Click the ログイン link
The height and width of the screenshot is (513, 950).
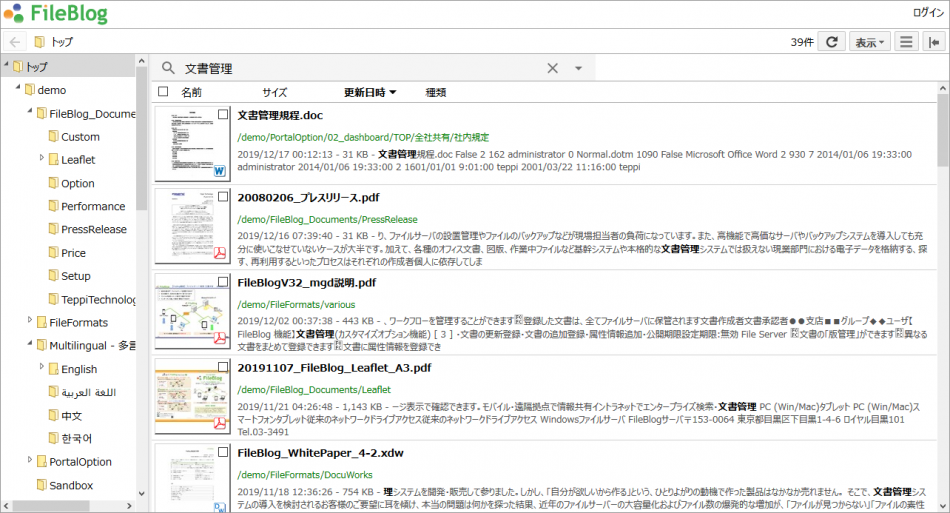(927, 13)
